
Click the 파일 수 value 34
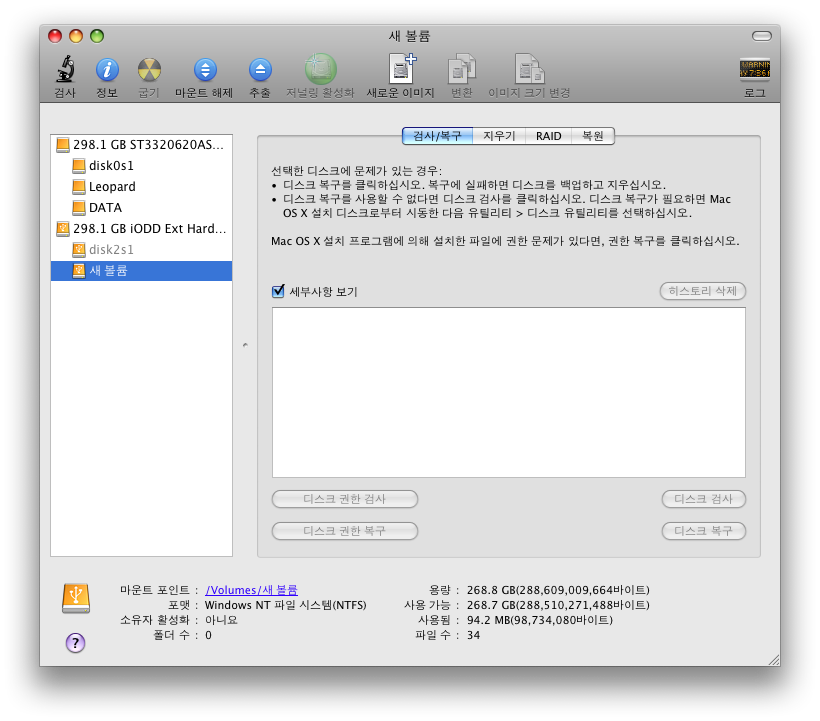[473, 635]
